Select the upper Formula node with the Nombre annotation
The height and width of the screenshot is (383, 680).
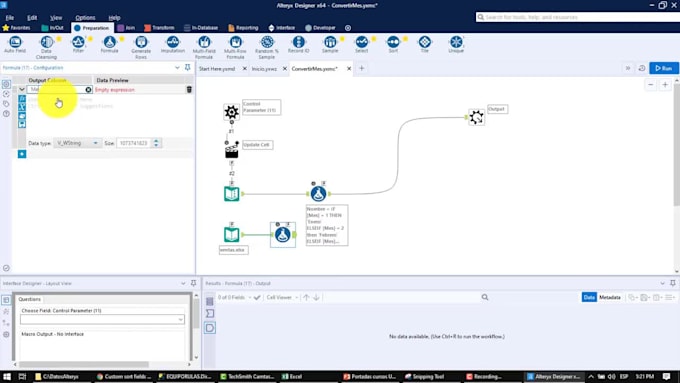318,193
